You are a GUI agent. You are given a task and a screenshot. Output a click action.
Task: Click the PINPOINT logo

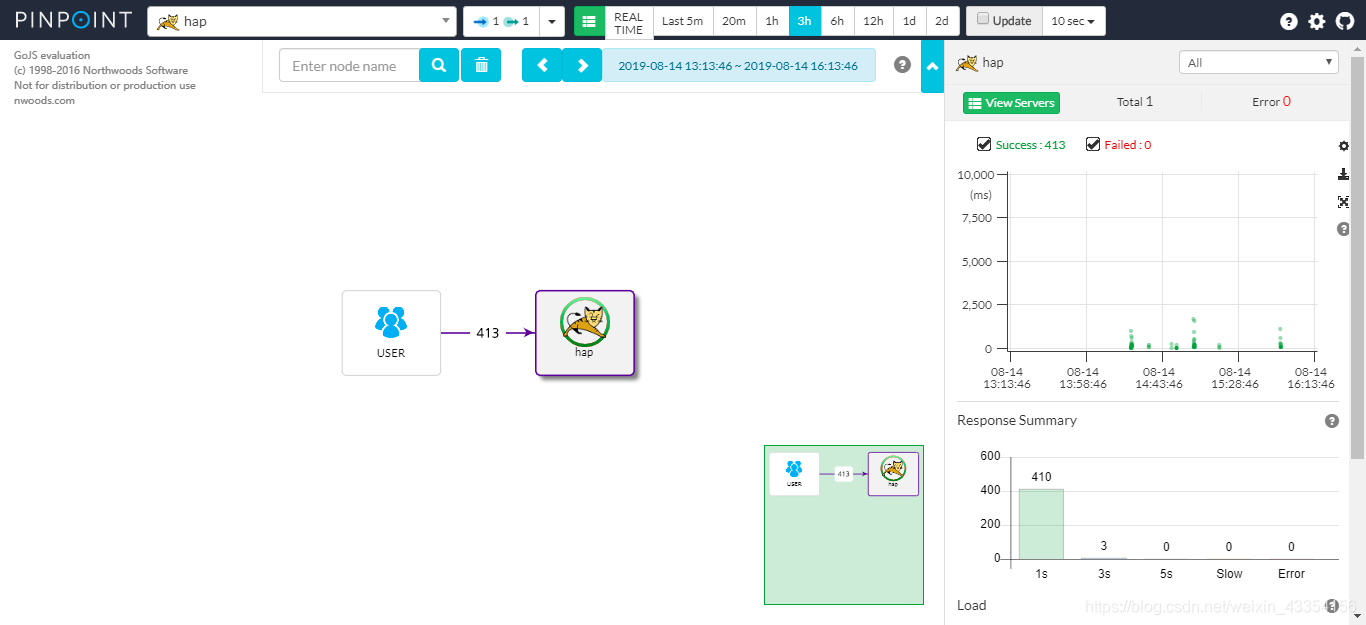tap(73, 20)
